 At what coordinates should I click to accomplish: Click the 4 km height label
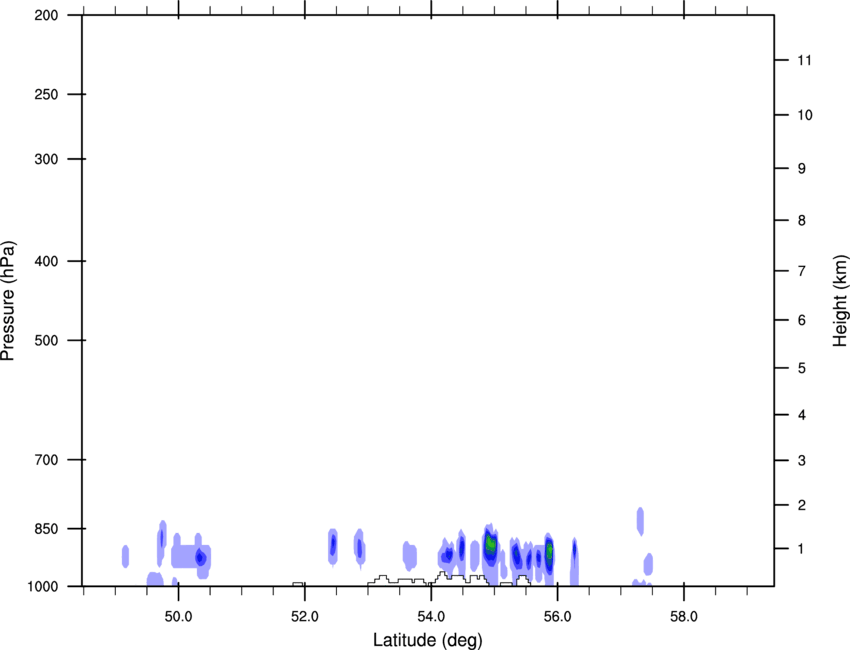coord(802,415)
